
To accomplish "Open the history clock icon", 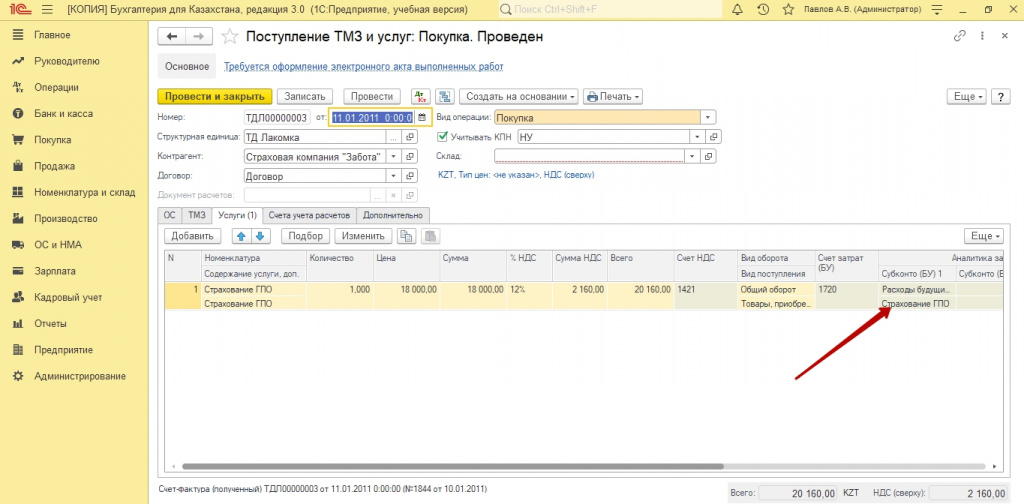I will [x=763, y=10].
